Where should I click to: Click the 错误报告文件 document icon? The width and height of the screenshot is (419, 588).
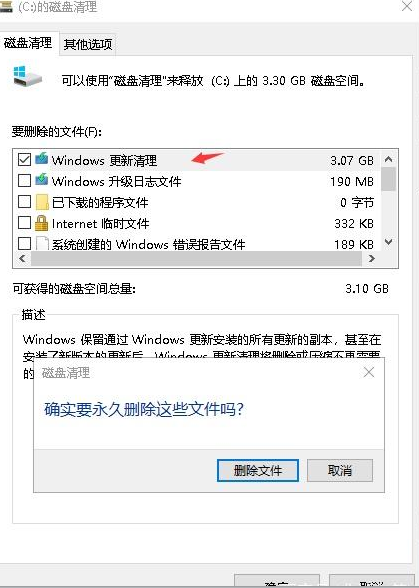coord(42,244)
